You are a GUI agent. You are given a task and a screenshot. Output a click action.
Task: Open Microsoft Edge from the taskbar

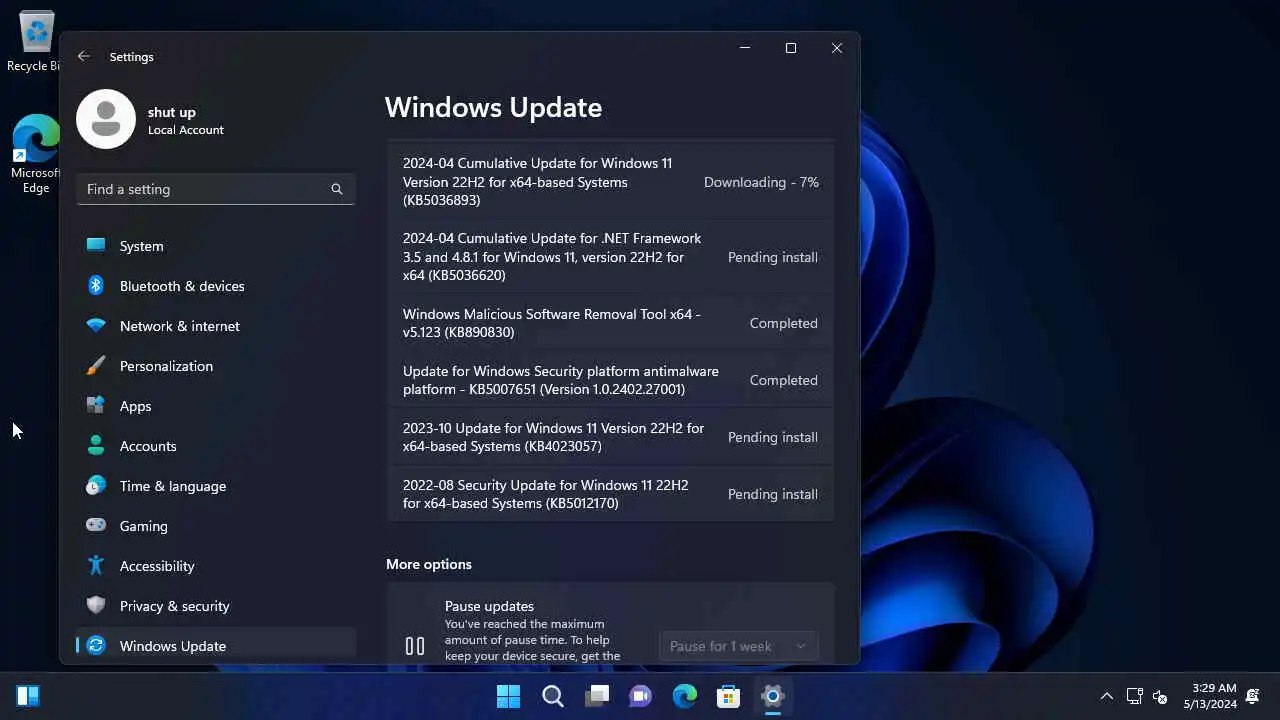pyautogui.click(x=685, y=696)
